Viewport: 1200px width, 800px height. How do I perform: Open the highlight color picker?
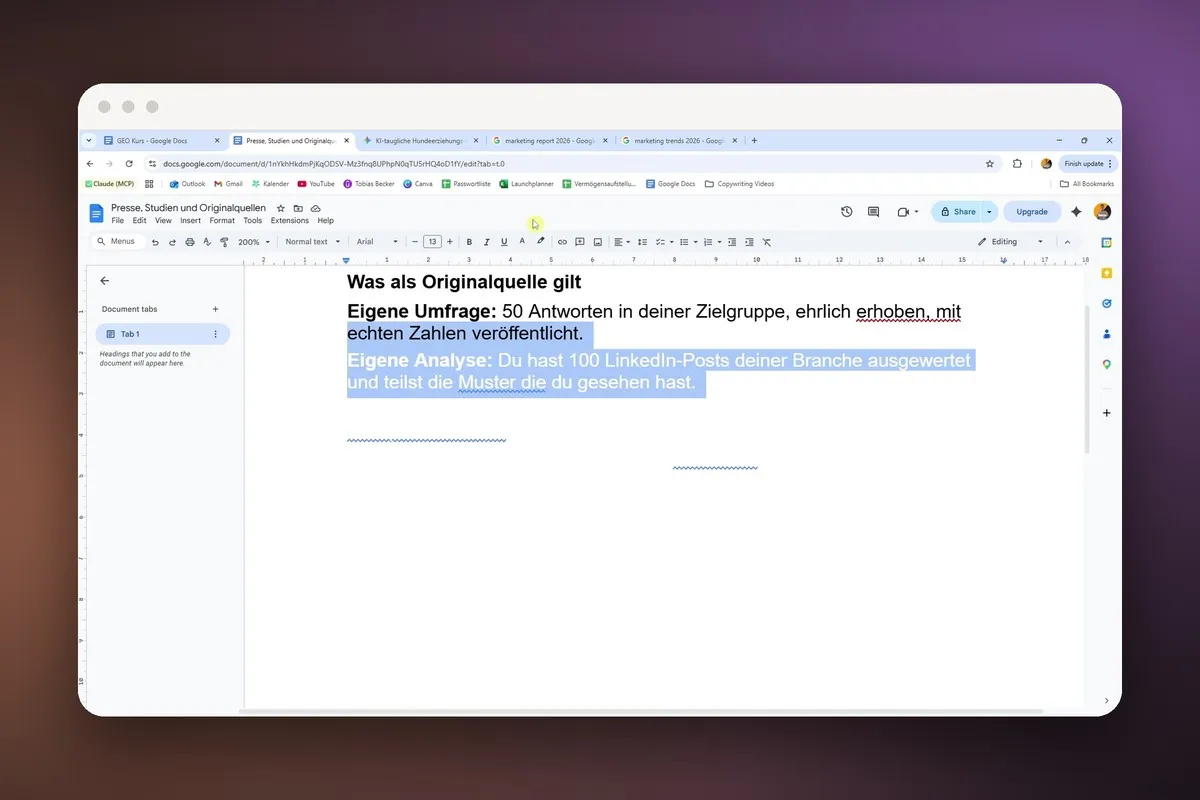[541, 242]
